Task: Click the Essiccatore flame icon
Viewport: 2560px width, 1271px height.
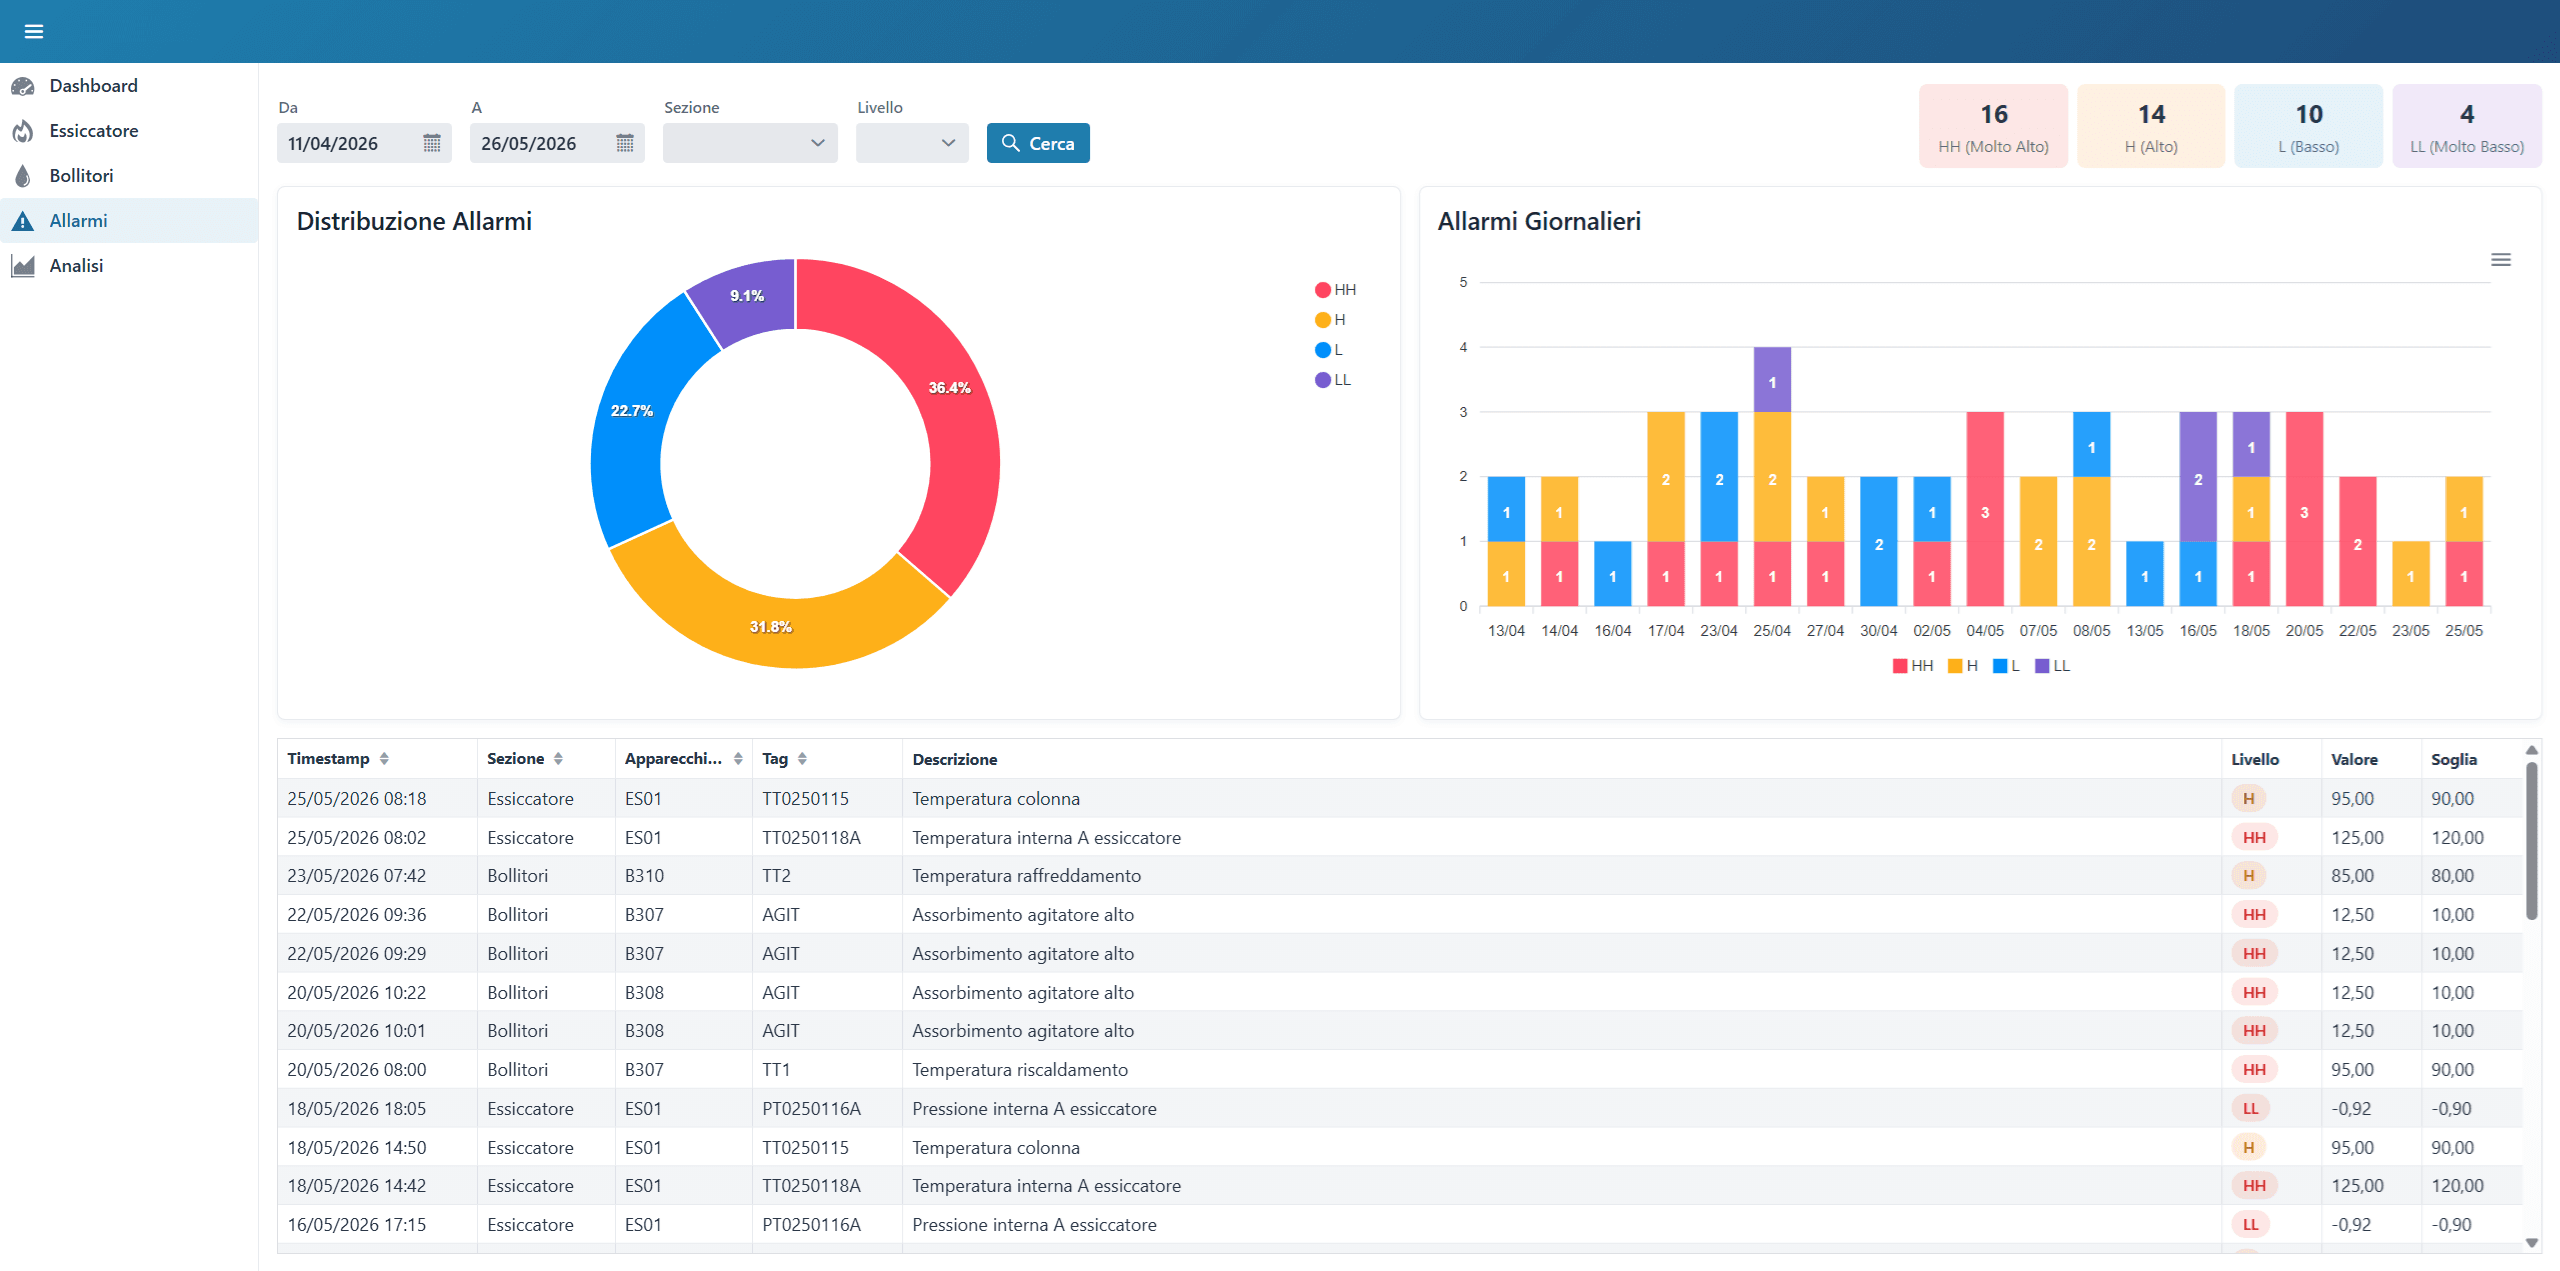Action: (23, 131)
